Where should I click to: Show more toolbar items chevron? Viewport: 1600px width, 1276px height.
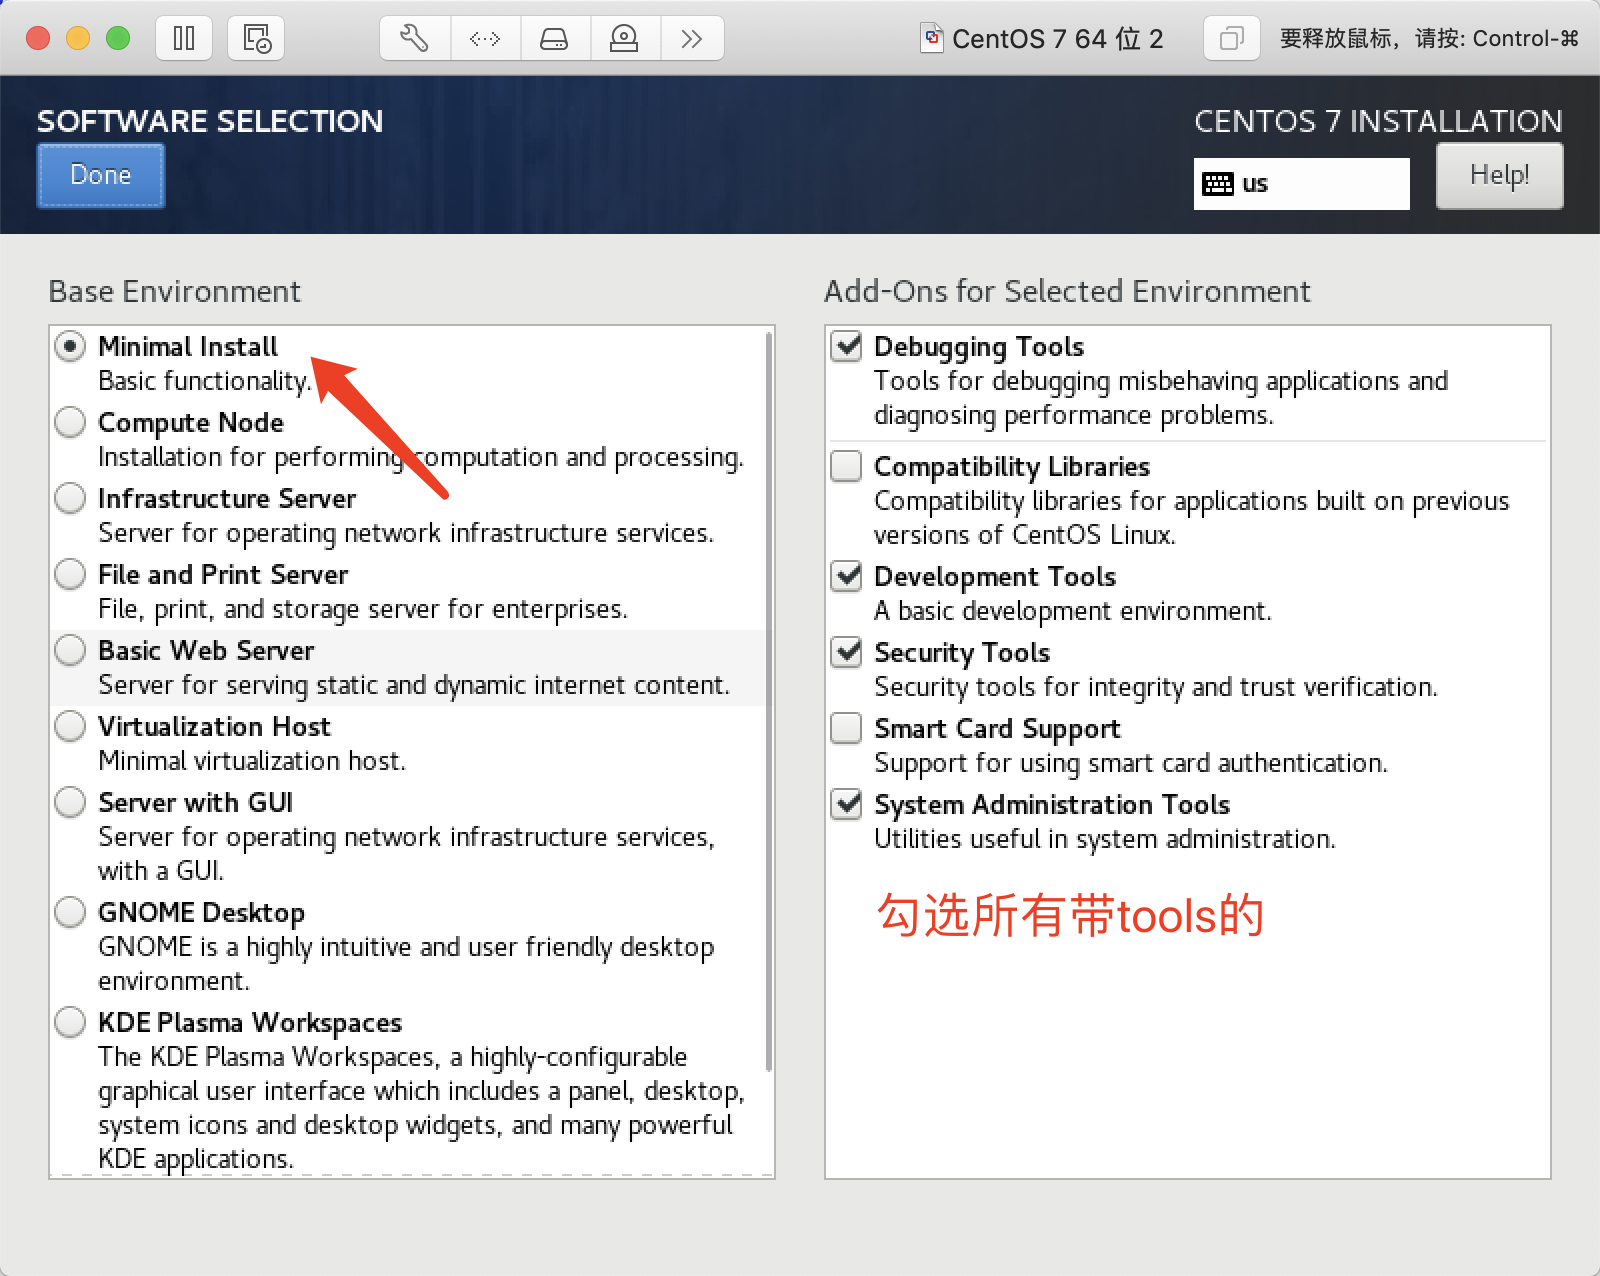click(691, 39)
